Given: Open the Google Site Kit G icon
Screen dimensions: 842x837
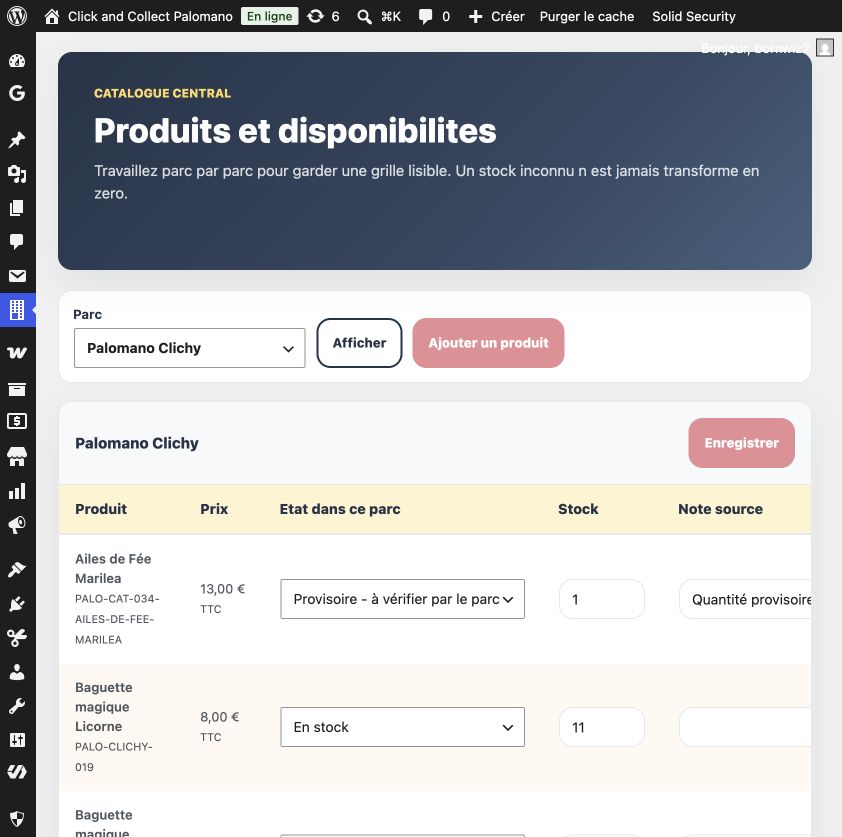Looking at the screenshot, I should coord(17,93).
